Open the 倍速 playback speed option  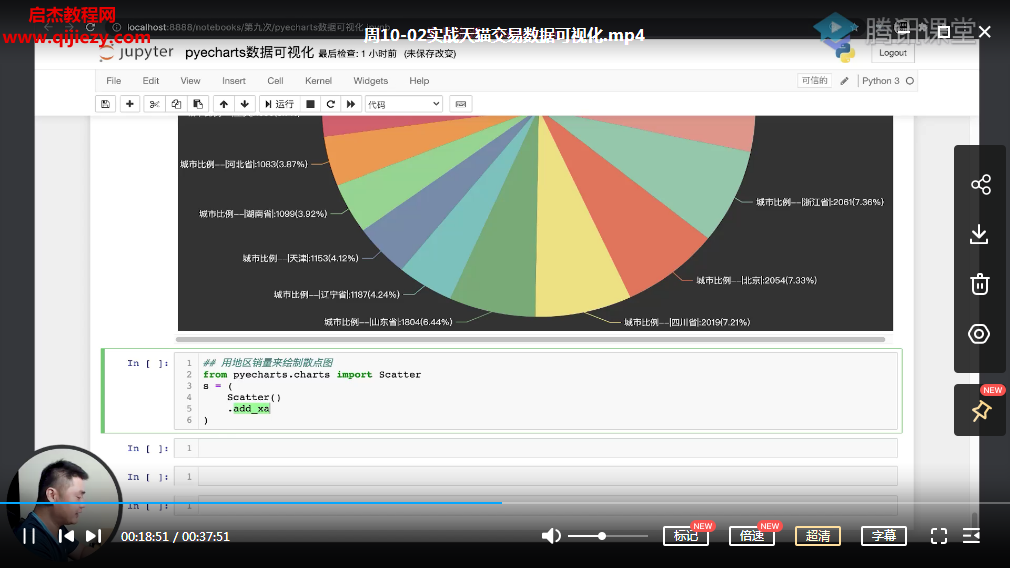pos(752,536)
